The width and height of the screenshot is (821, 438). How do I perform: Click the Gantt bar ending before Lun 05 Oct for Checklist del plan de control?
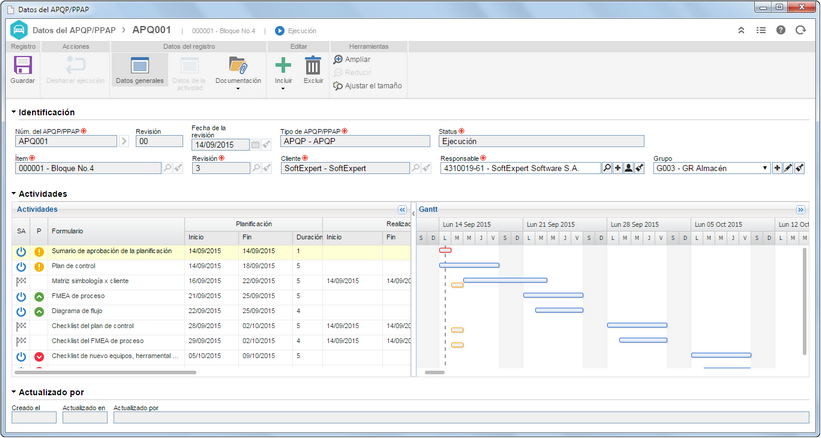click(637, 325)
